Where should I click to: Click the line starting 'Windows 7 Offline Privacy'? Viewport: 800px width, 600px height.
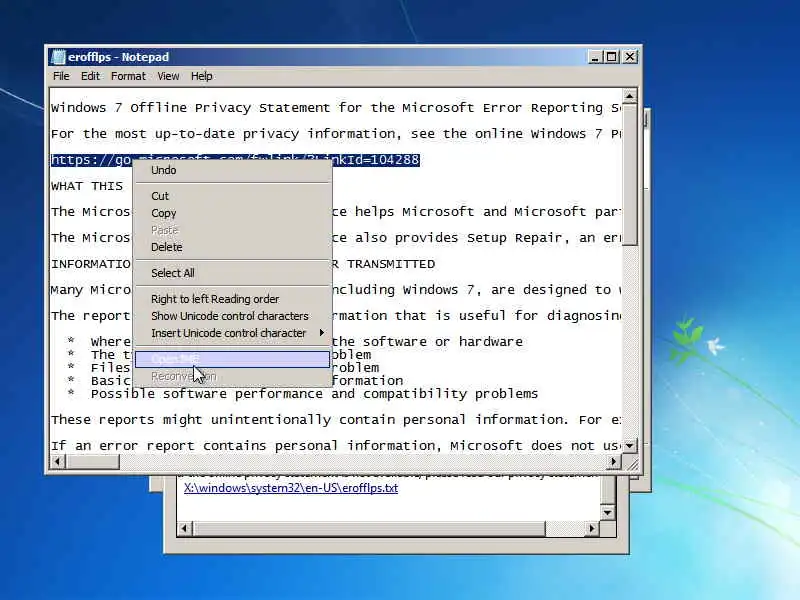[336, 108]
